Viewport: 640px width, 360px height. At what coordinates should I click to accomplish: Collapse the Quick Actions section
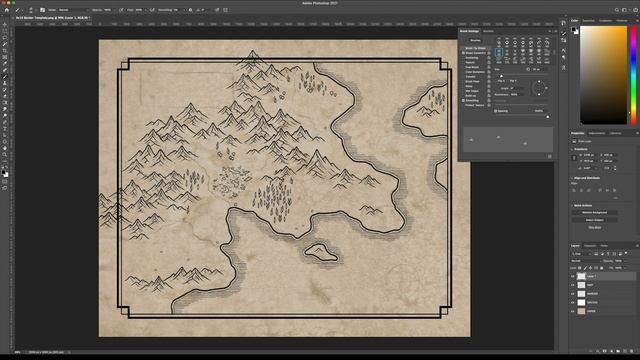pyautogui.click(x=572, y=206)
